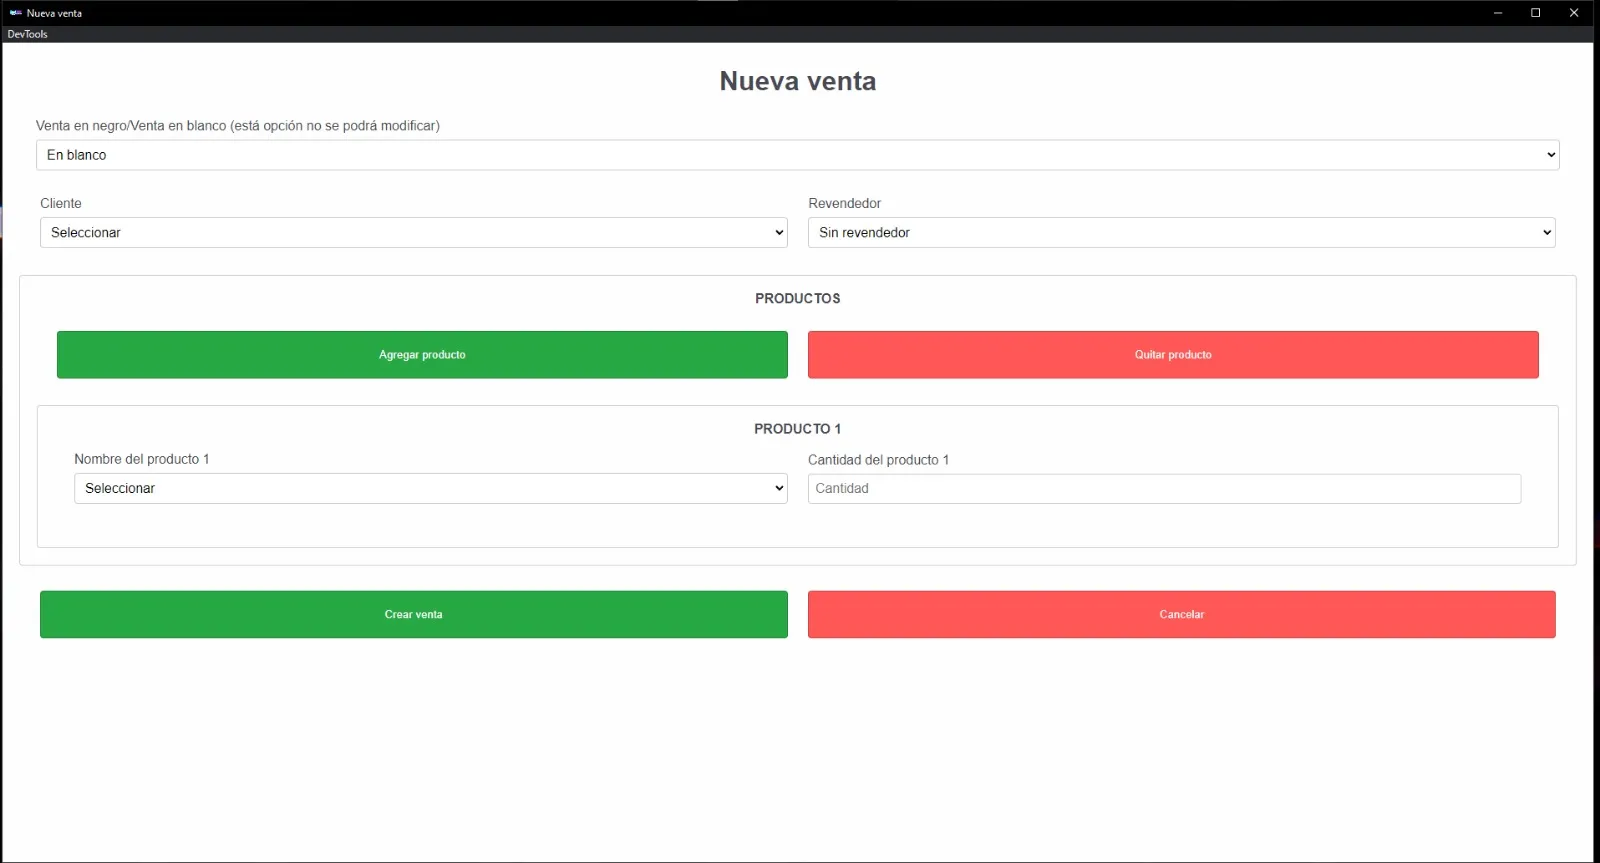Screen dimensions: 1600x863
Task: Close the Nueva venta window
Action: (1574, 13)
